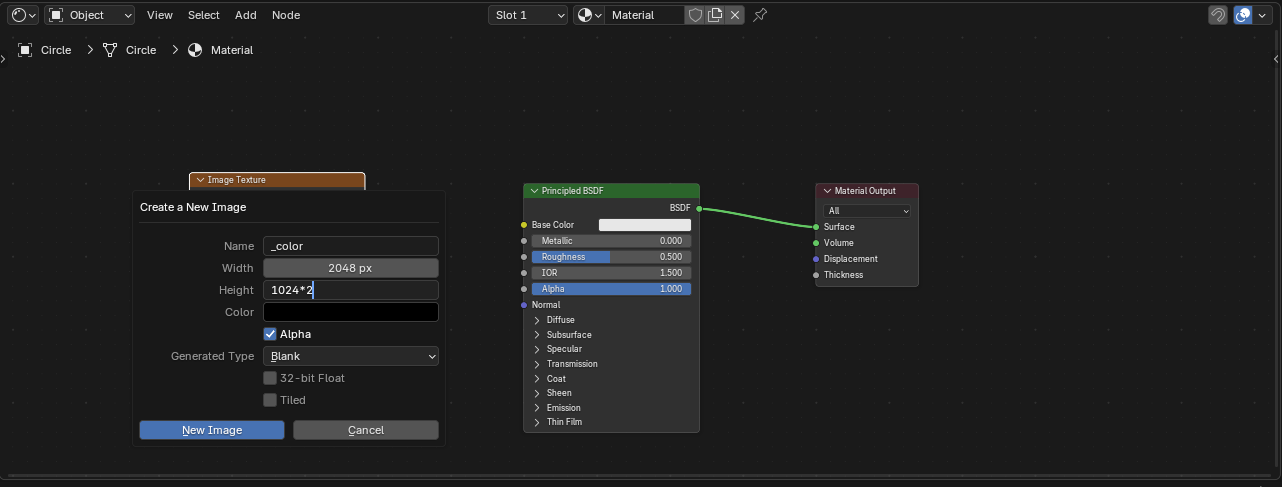Open the Add menu

[x=245, y=15]
